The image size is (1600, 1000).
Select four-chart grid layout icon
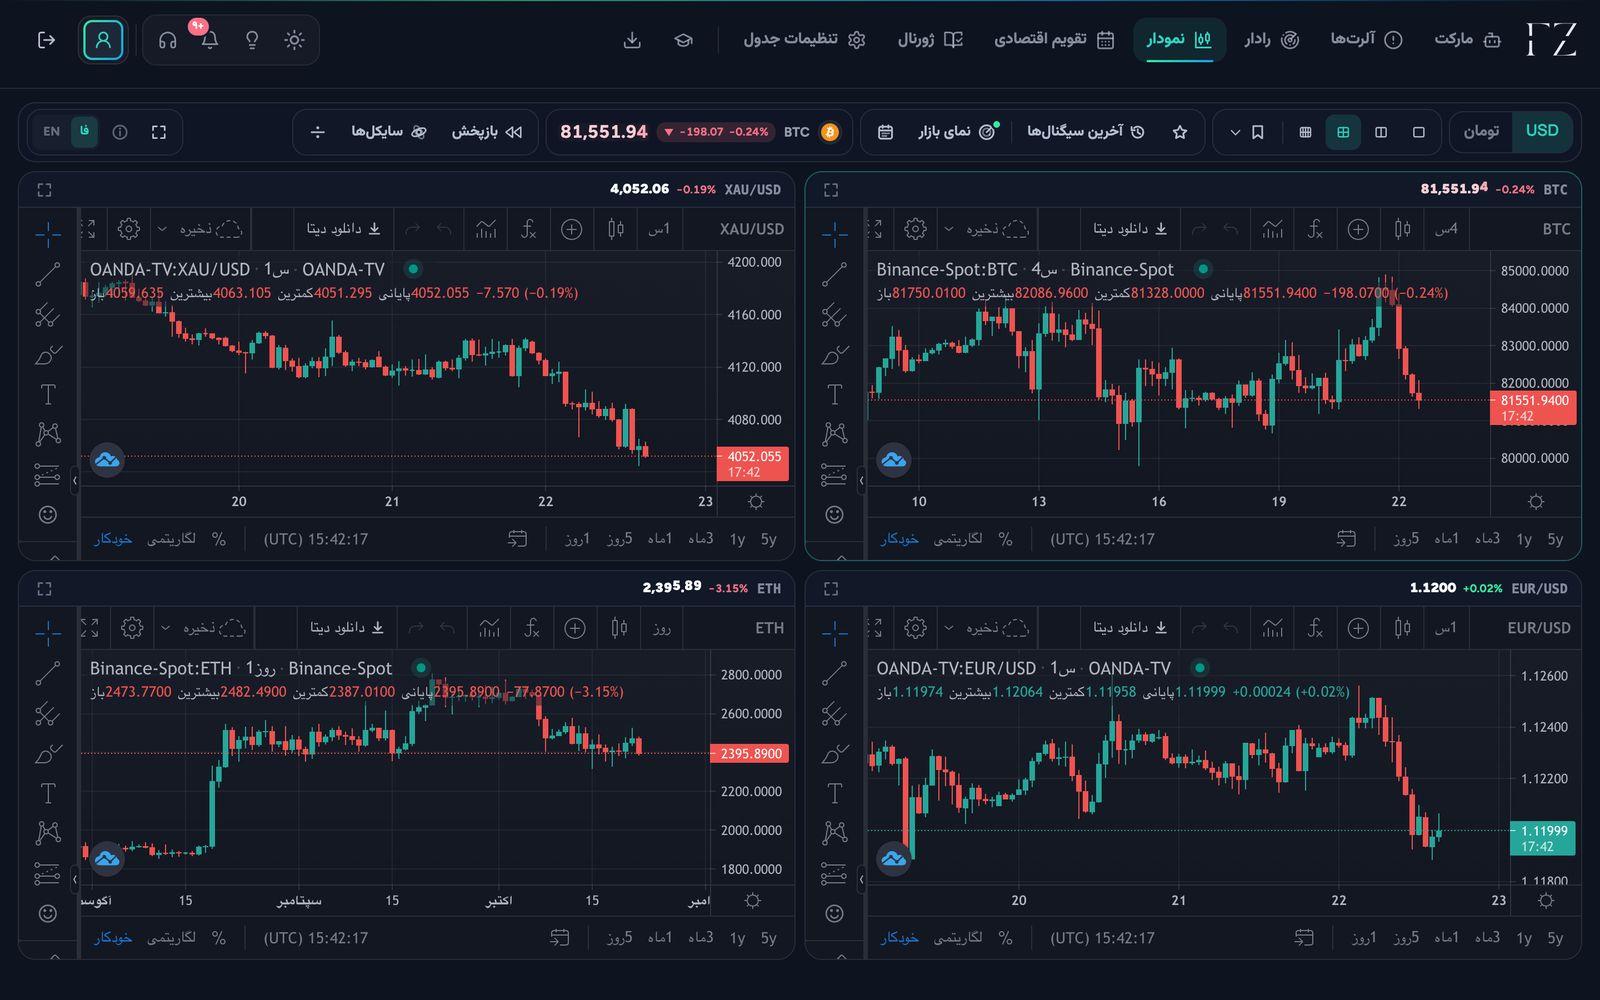[1343, 132]
